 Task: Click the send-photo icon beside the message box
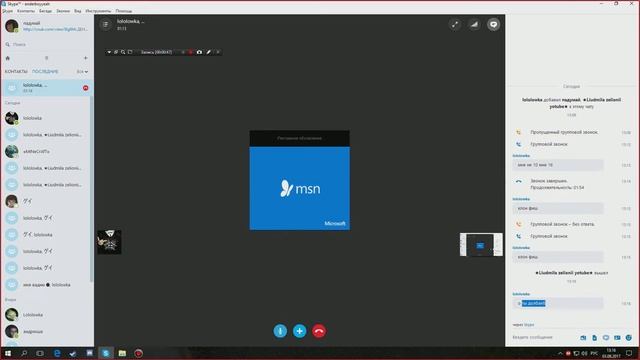click(x=583, y=338)
